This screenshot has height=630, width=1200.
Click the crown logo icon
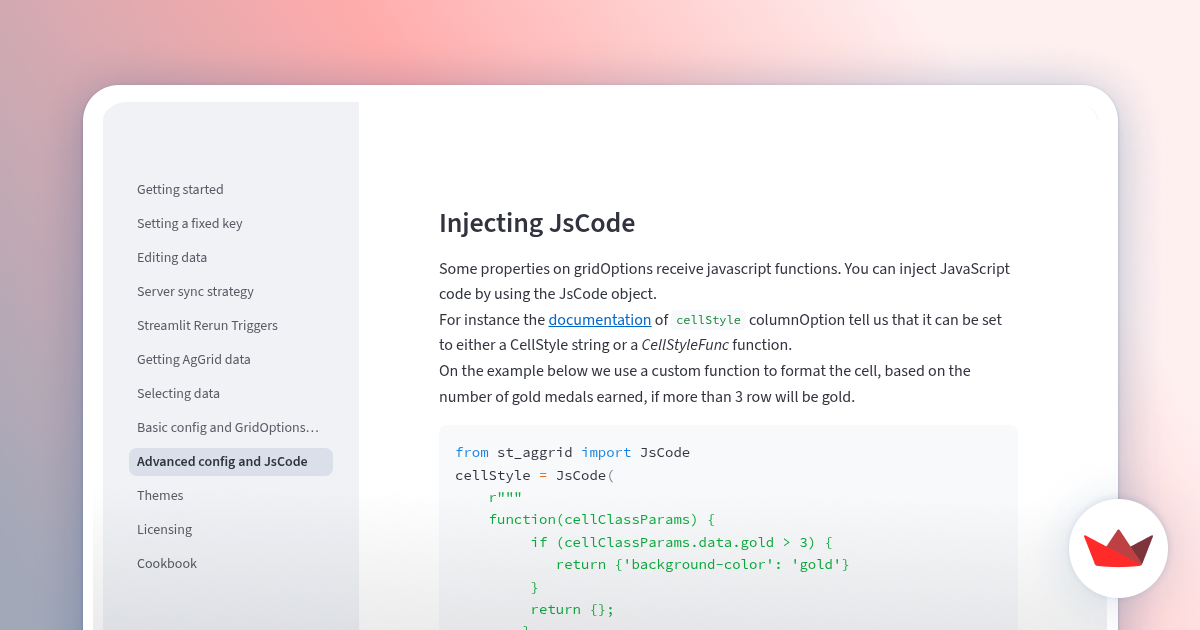tap(1118, 548)
